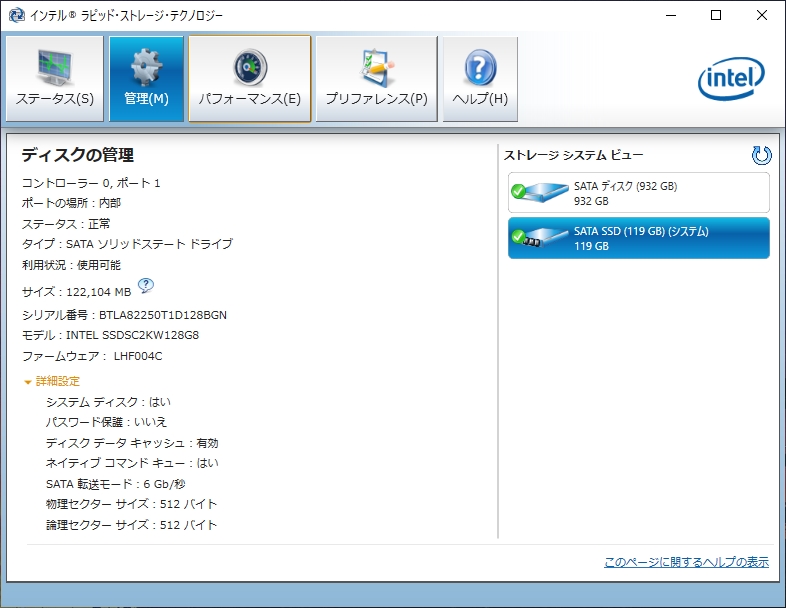Click the 物理セクター サイズ: 512 バイト line
Viewport: 786px width, 608px height.
(x=131, y=504)
